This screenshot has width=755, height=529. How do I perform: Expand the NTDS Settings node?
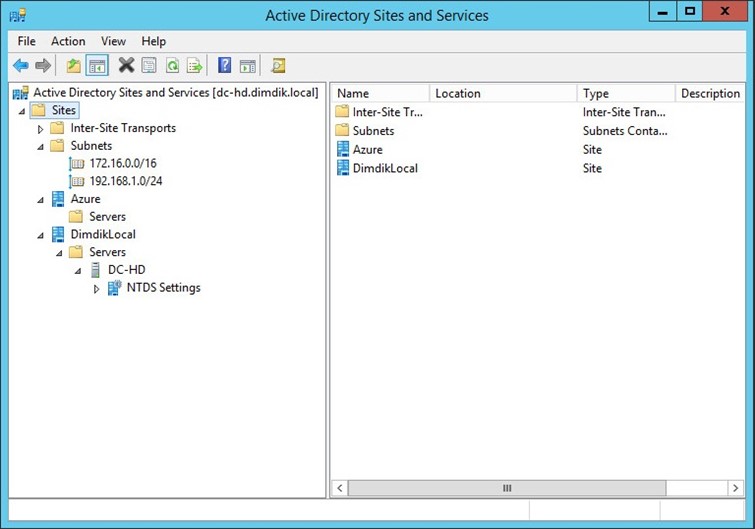[96, 289]
